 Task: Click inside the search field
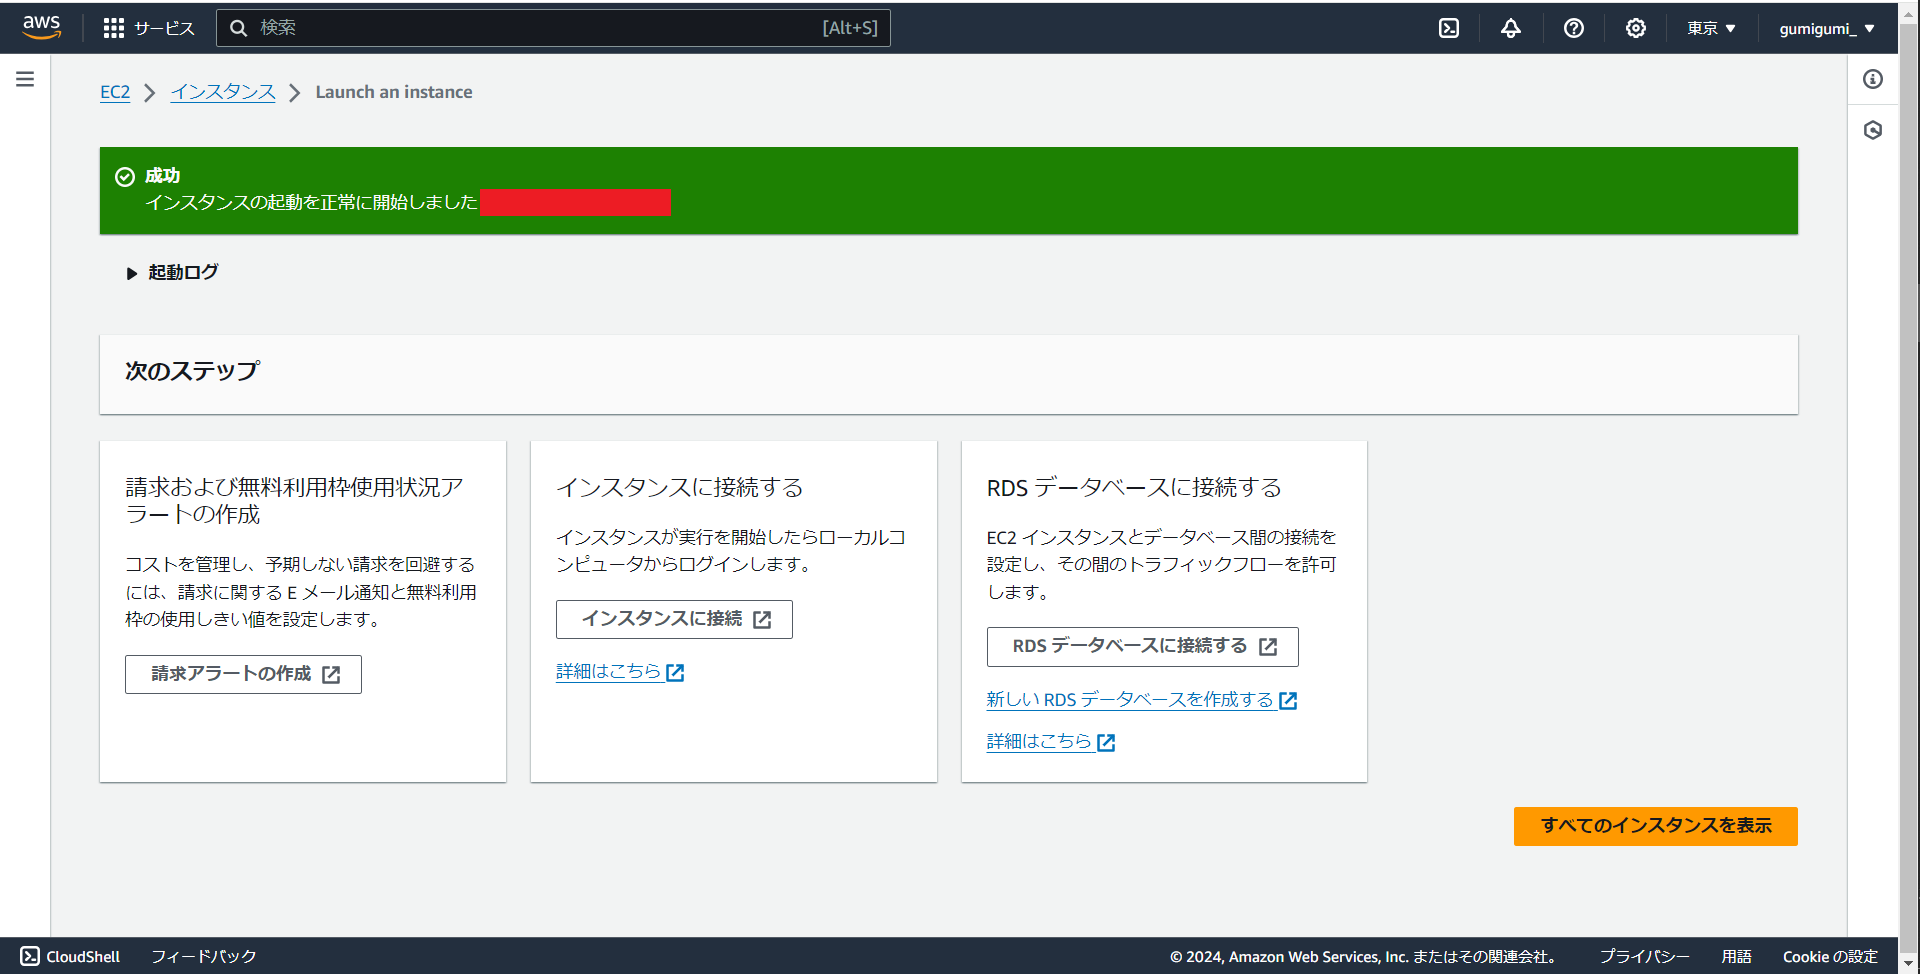tap(554, 27)
